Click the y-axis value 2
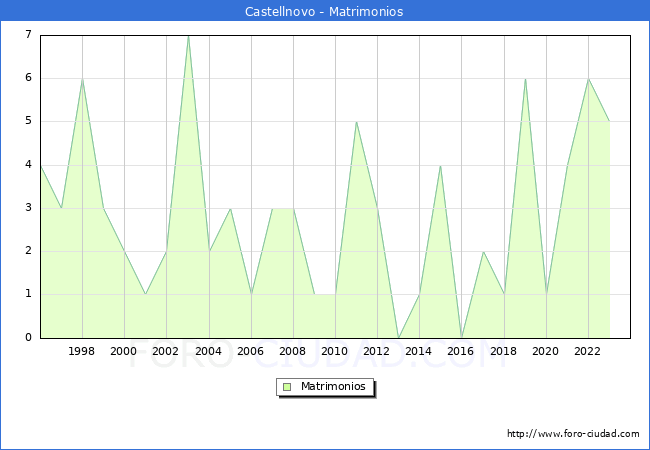 tap(28, 251)
